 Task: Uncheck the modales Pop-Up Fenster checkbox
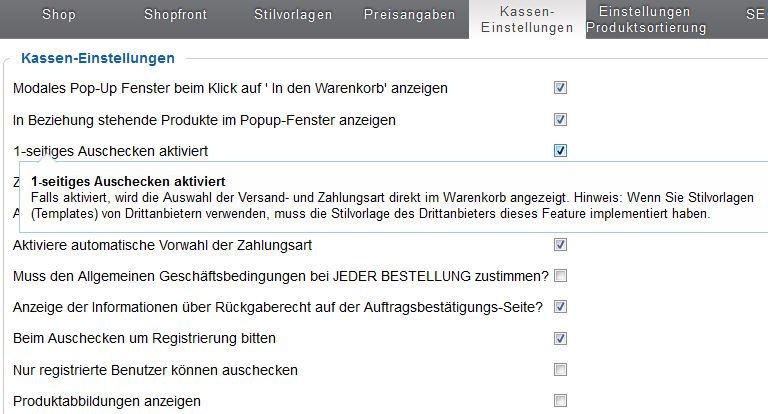point(561,88)
